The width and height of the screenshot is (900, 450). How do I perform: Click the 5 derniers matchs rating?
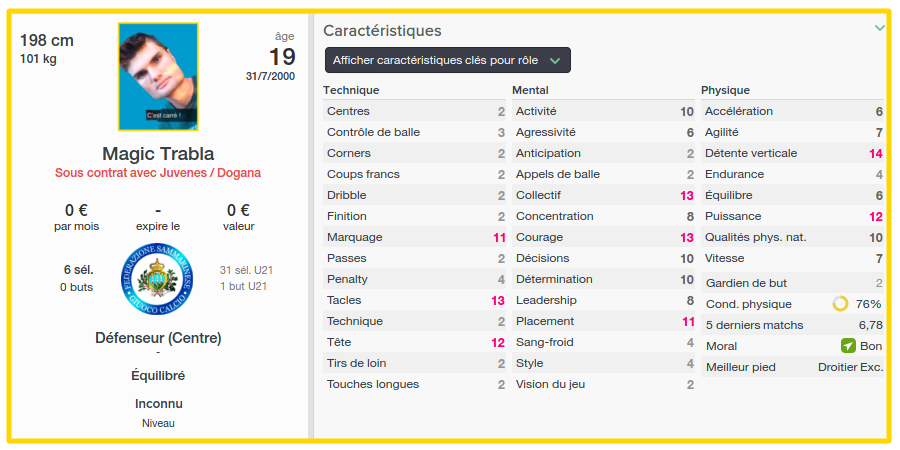pos(871,325)
